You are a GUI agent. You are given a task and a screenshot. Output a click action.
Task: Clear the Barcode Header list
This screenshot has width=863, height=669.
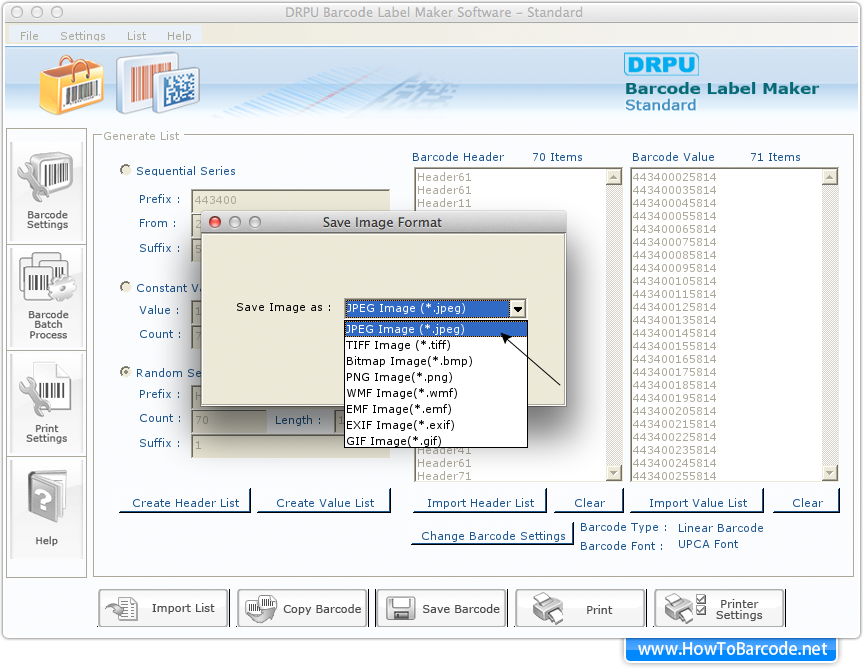589,502
